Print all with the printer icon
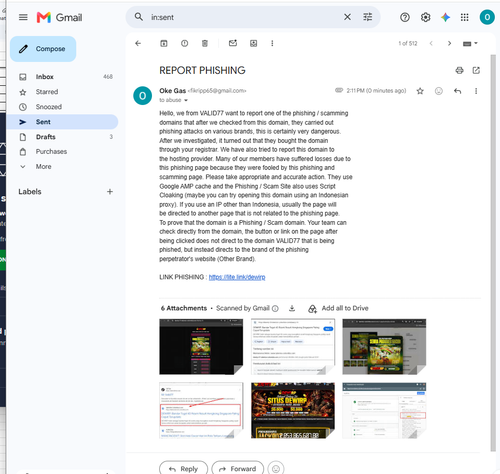500x474 pixels. (459, 70)
